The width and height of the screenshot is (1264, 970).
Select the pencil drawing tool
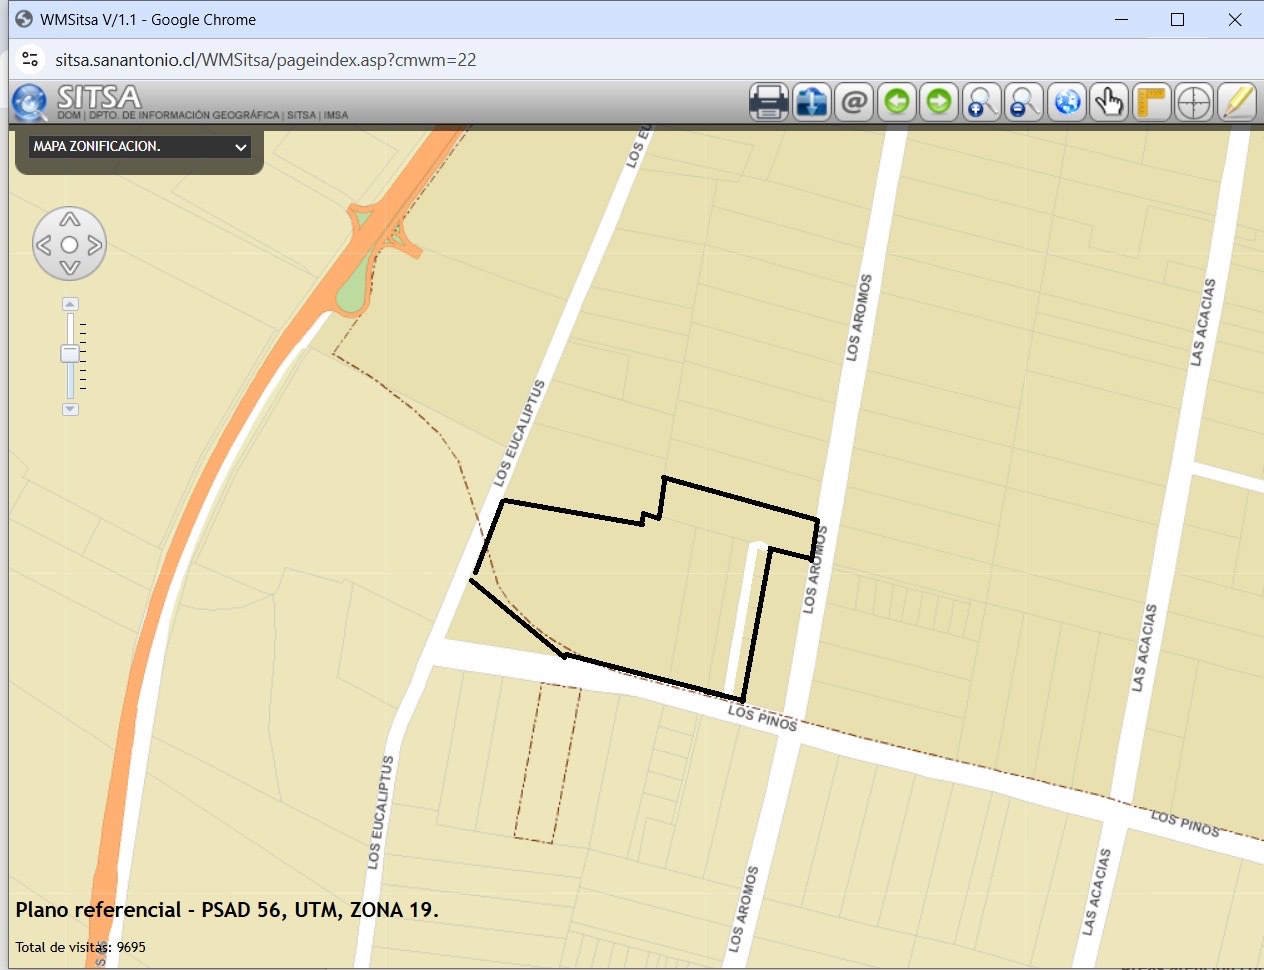pyautogui.click(x=1237, y=102)
